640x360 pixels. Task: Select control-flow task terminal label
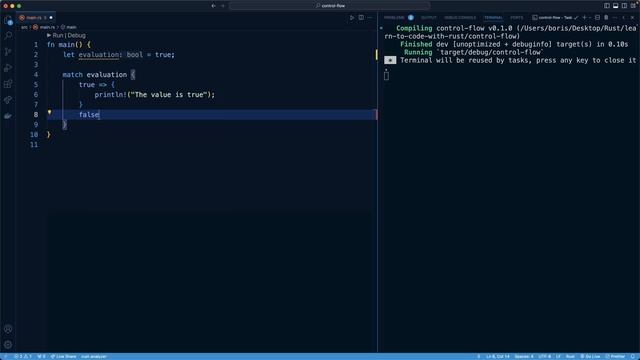tap(555, 18)
